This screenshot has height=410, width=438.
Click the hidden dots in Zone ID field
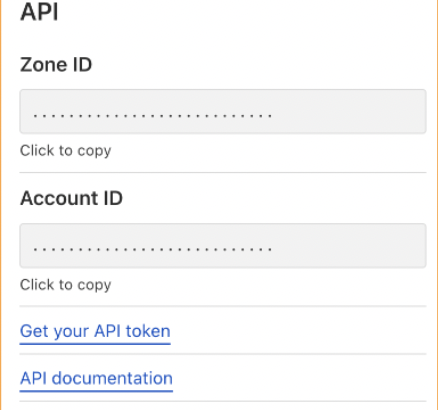[153, 116]
